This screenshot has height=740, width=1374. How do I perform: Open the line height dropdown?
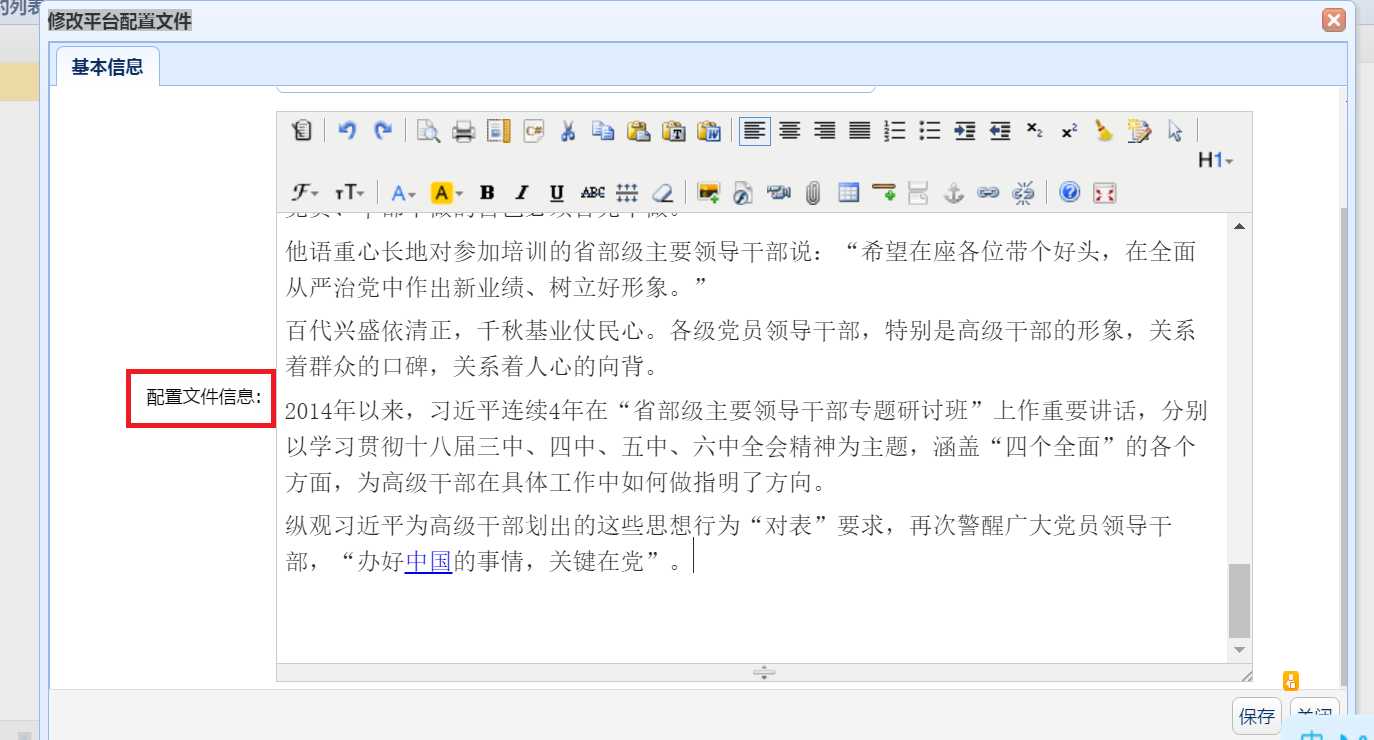point(627,193)
